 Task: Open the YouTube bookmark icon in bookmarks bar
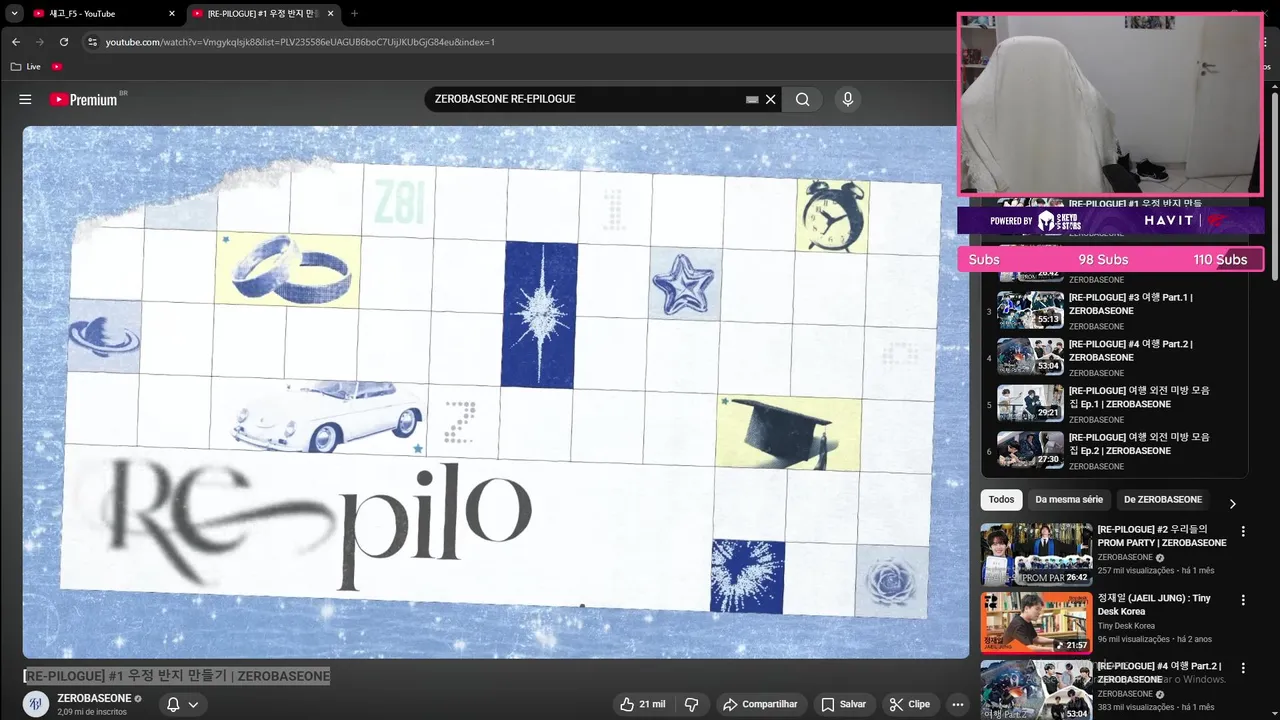tap(57, 67)
